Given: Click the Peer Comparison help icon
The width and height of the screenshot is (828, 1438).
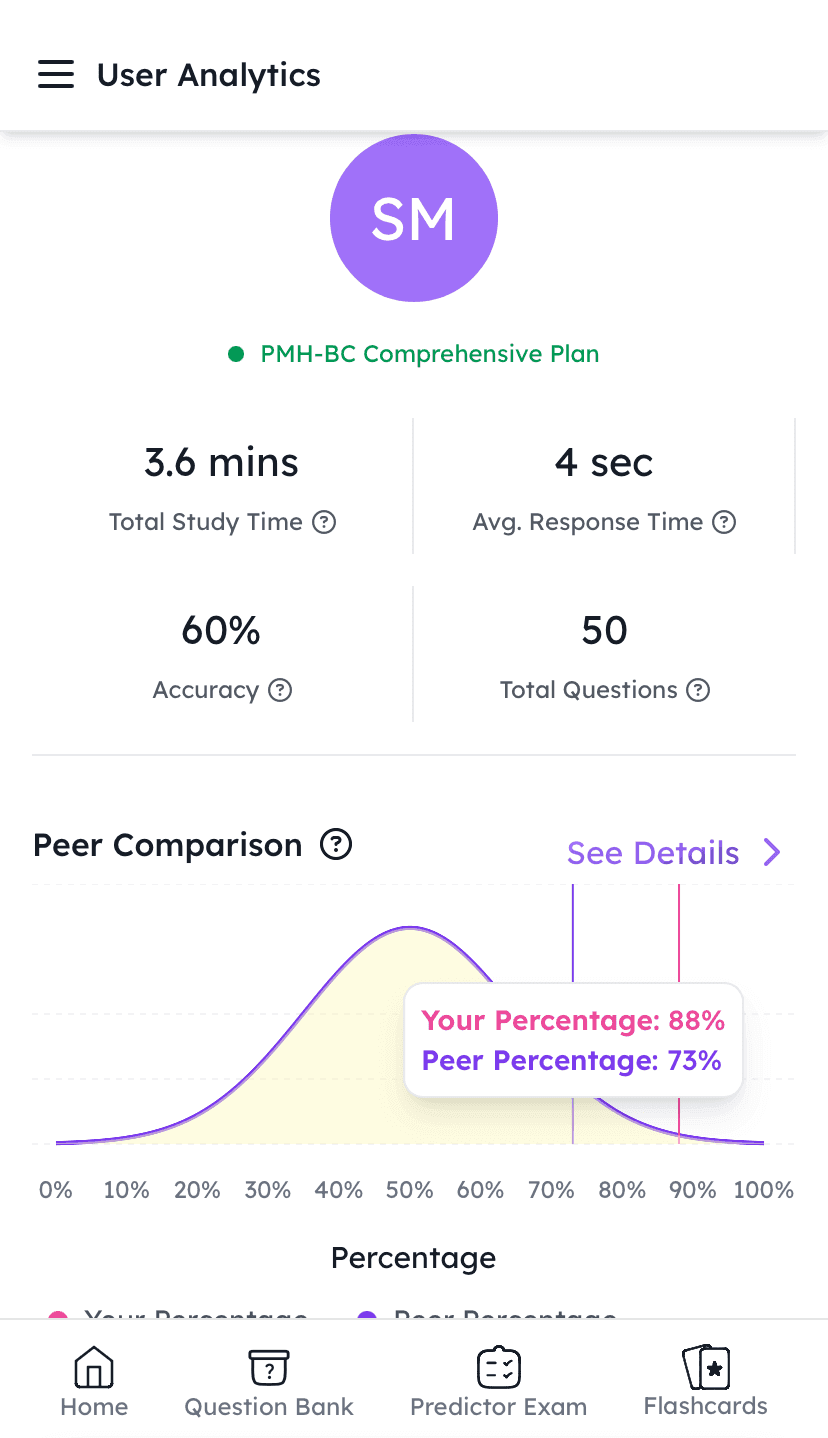Looking at the screenshot, I should click(336, 845).
